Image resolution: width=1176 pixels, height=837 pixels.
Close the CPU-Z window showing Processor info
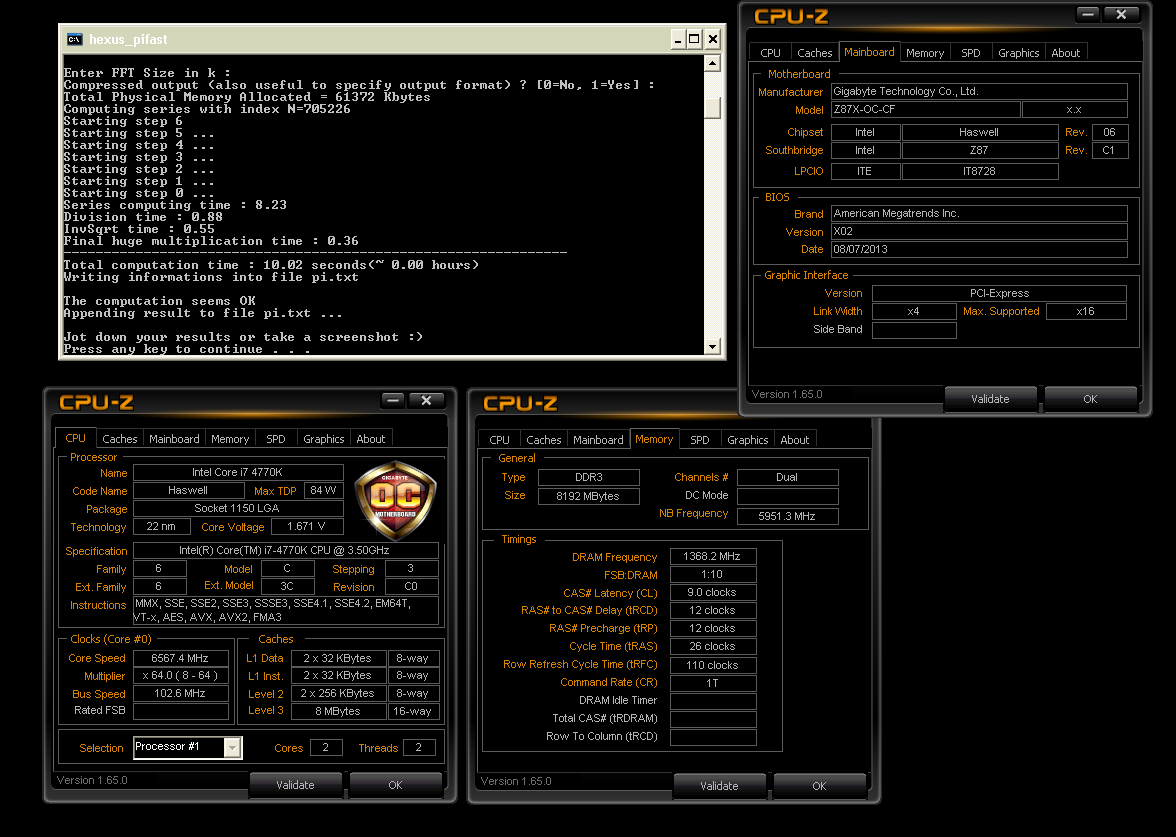(426, 401)
